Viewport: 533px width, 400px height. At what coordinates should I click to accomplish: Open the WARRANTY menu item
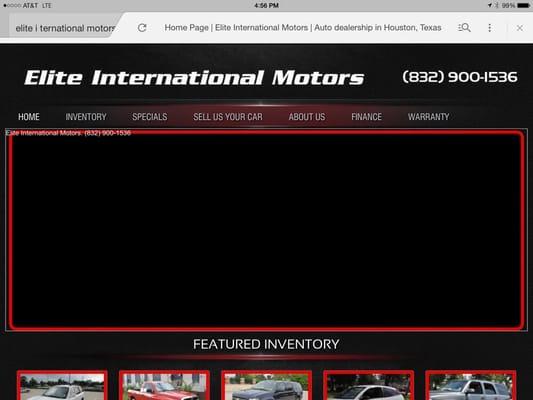coord(428,117)
